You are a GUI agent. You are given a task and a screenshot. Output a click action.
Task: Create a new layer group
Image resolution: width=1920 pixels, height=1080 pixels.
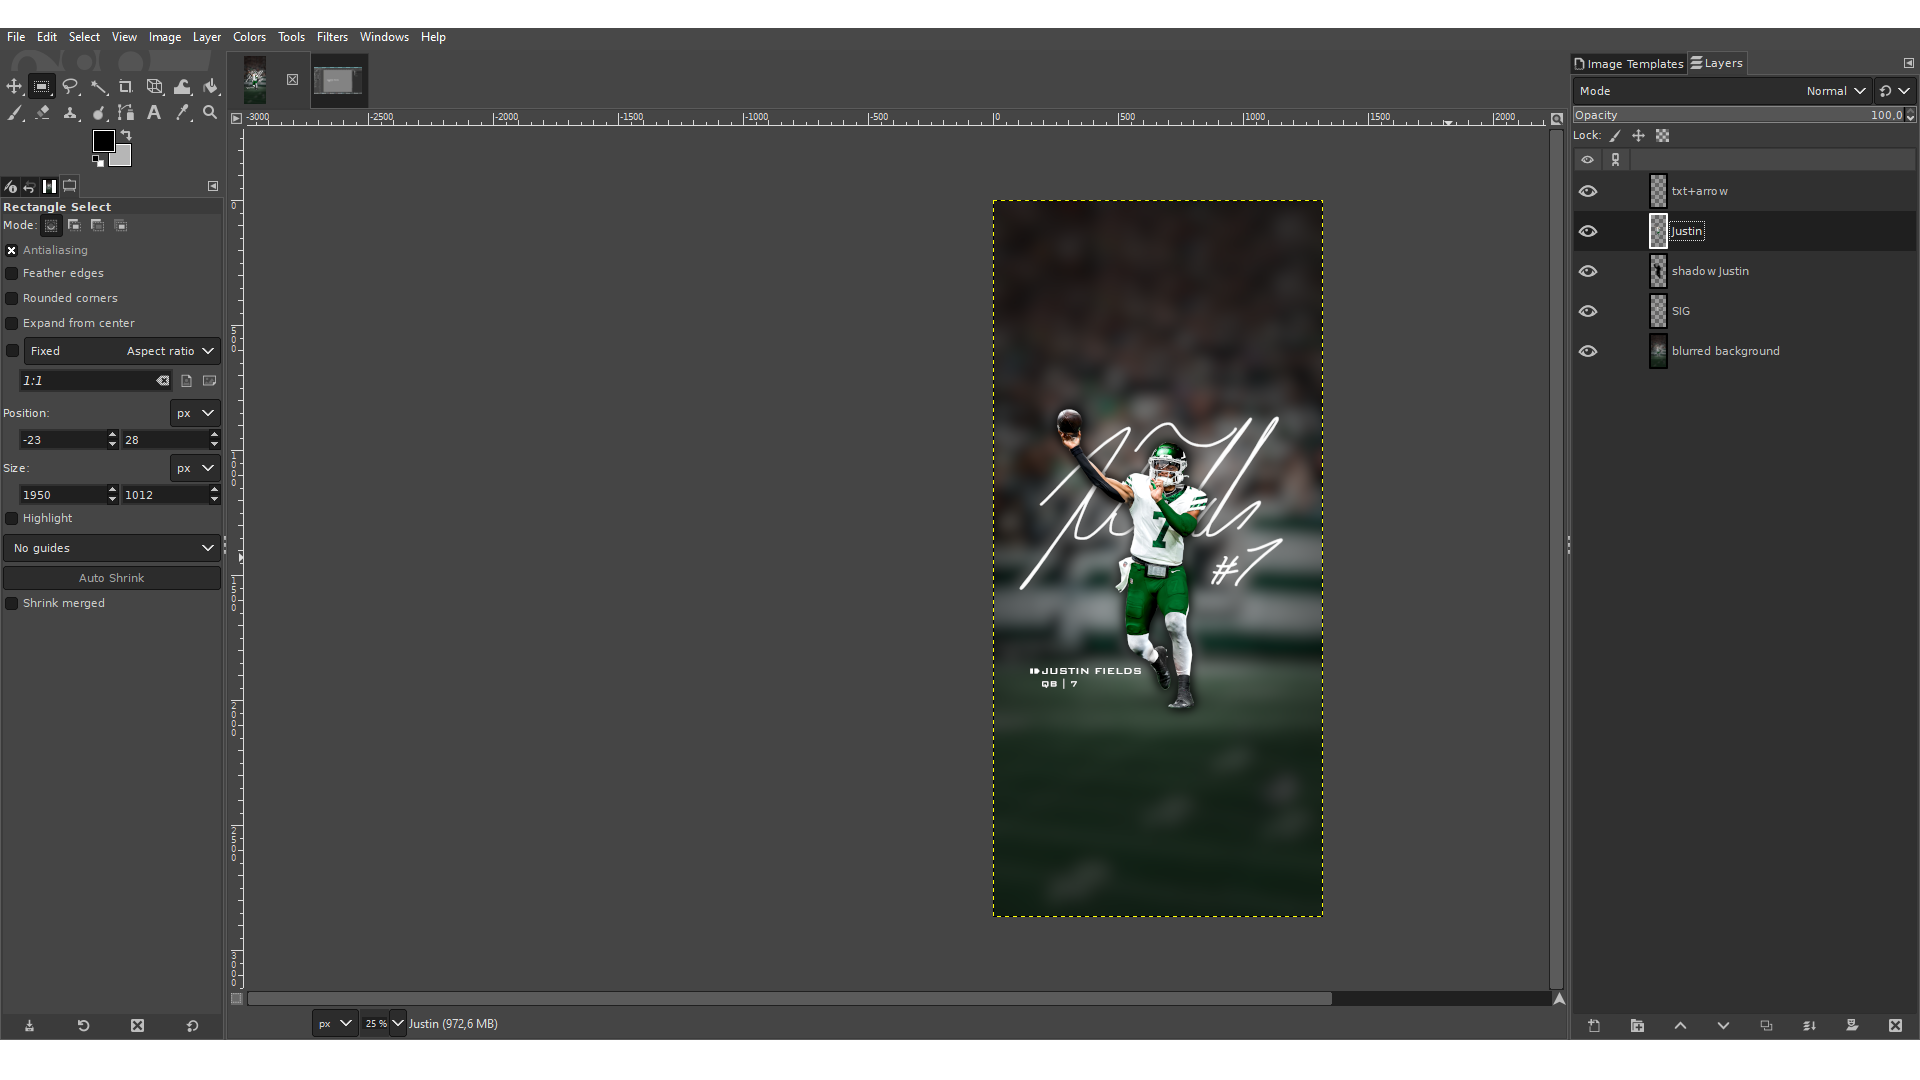point(1637,1026)
